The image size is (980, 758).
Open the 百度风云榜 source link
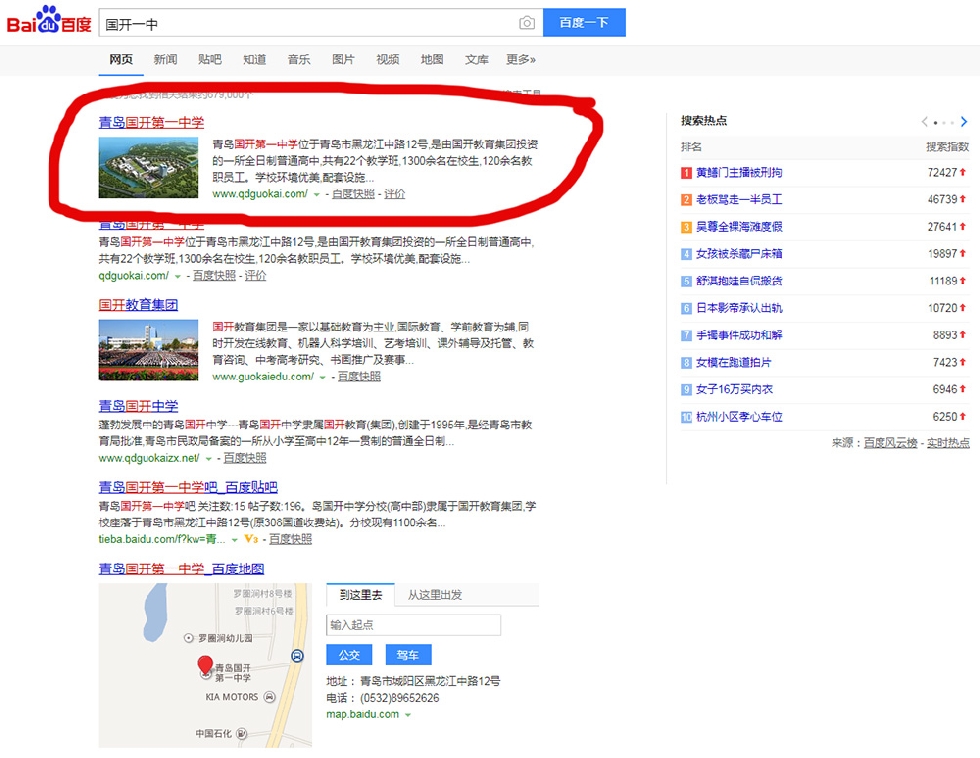pos(891,443)
